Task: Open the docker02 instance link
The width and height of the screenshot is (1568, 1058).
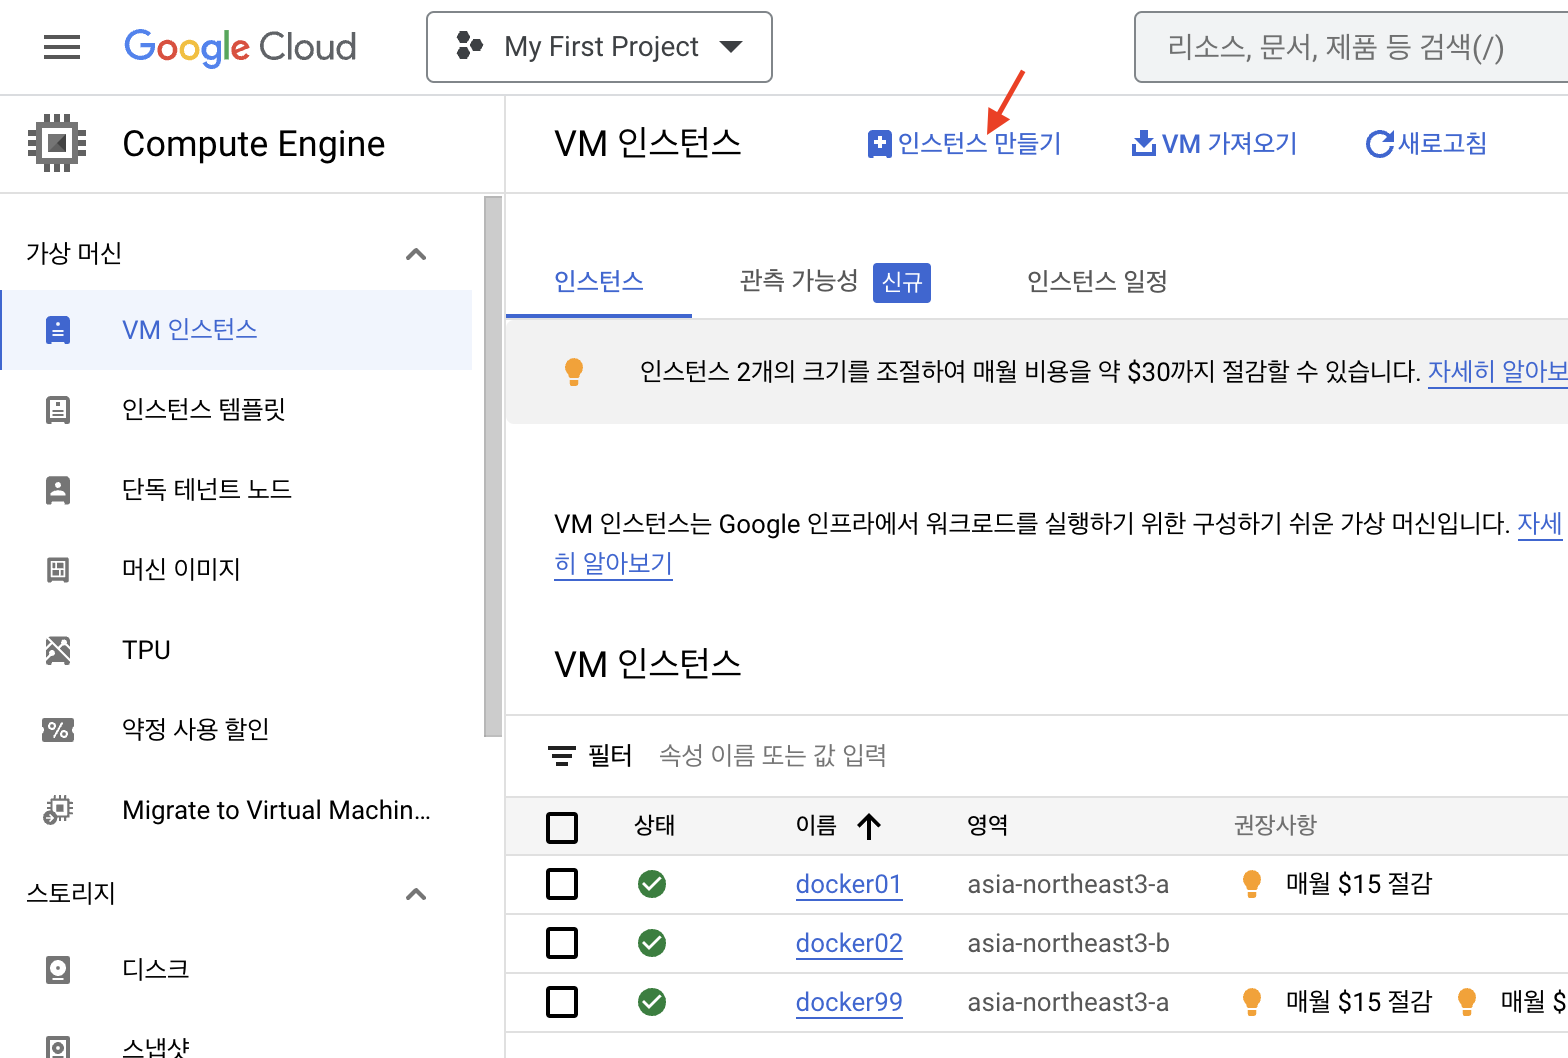Action: coord(849,944)
